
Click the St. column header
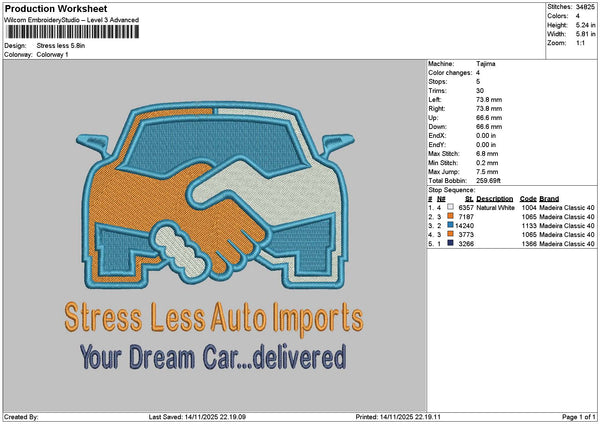coord(469,199)
